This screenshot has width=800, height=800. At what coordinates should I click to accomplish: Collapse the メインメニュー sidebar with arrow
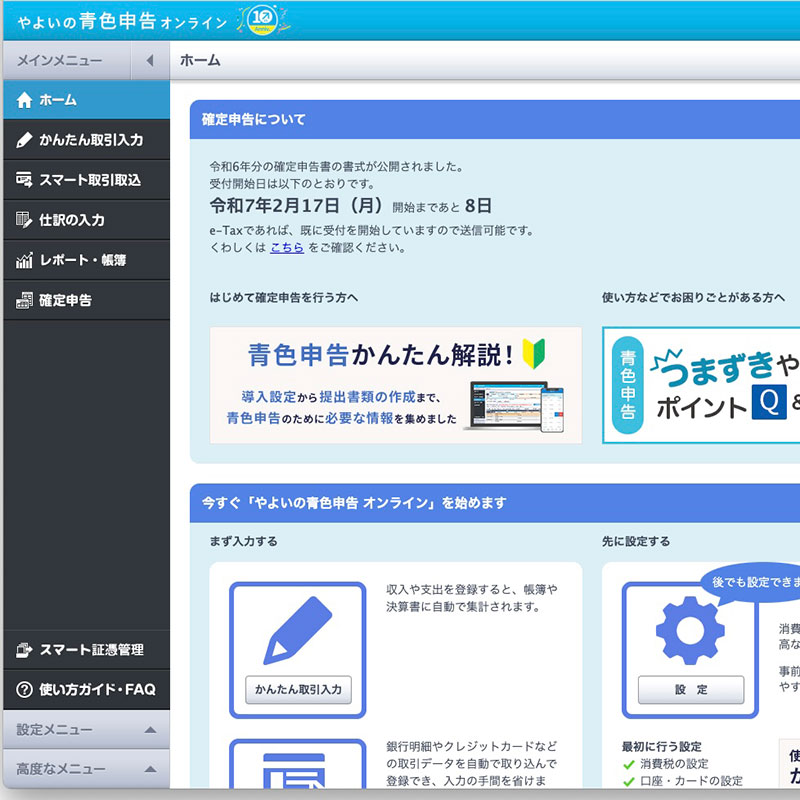tap(150, 61)
